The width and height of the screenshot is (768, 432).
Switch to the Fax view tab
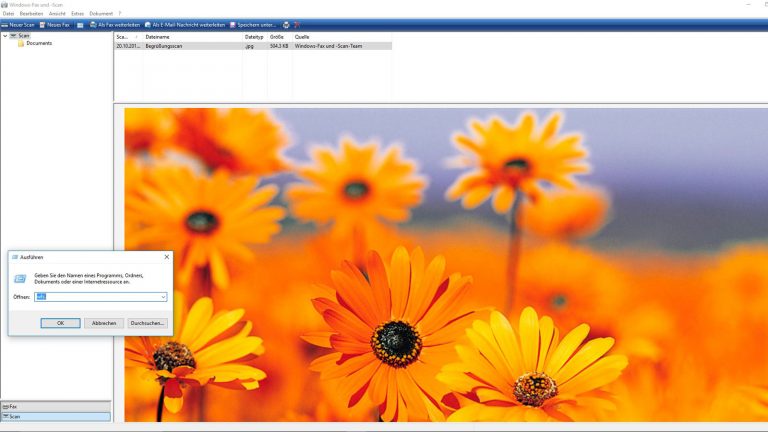tap(13, 407)
